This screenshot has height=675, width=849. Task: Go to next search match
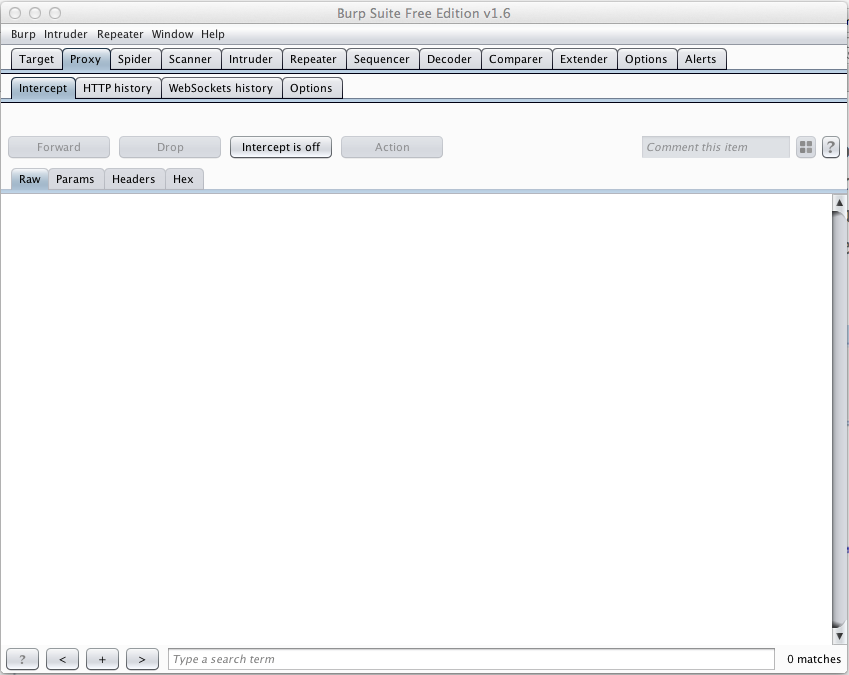pos(142,659)
